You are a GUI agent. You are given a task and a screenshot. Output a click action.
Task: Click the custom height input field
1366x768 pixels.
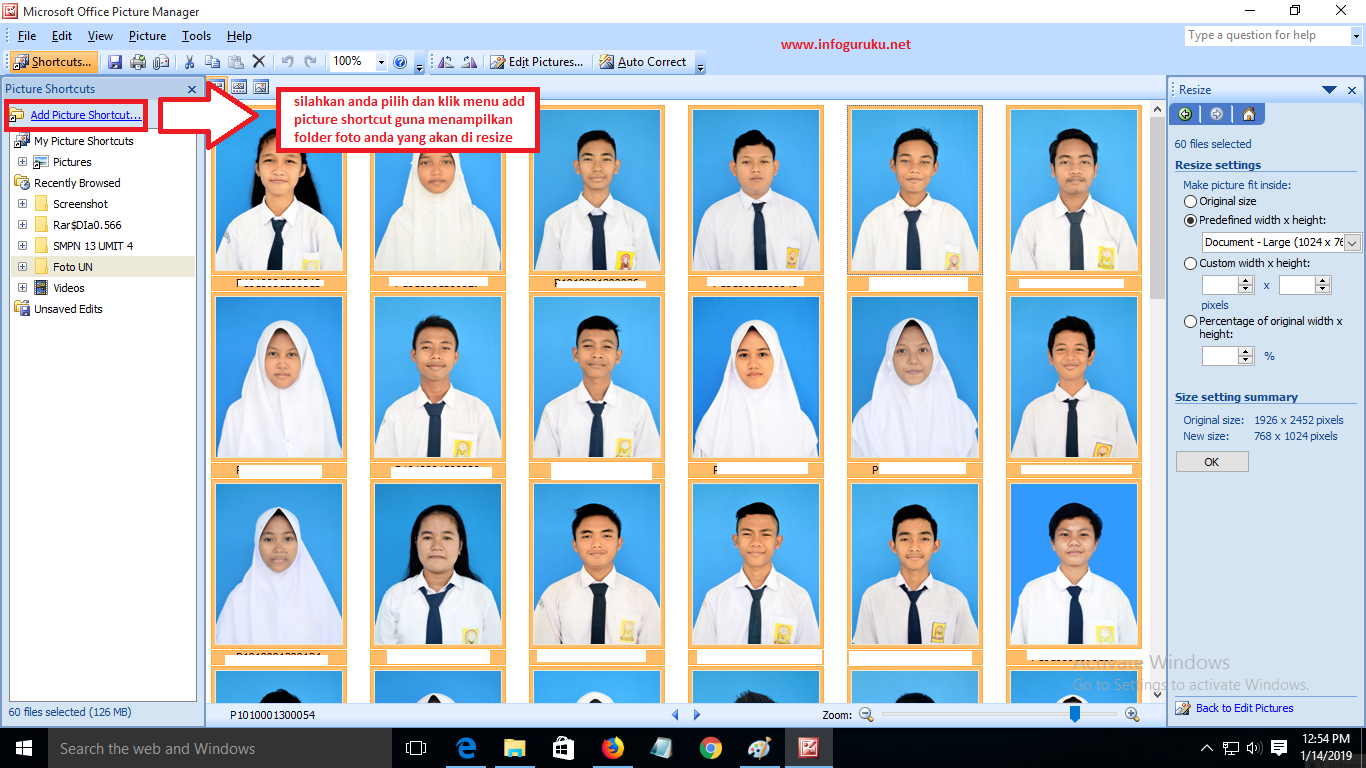[1297, 285]
